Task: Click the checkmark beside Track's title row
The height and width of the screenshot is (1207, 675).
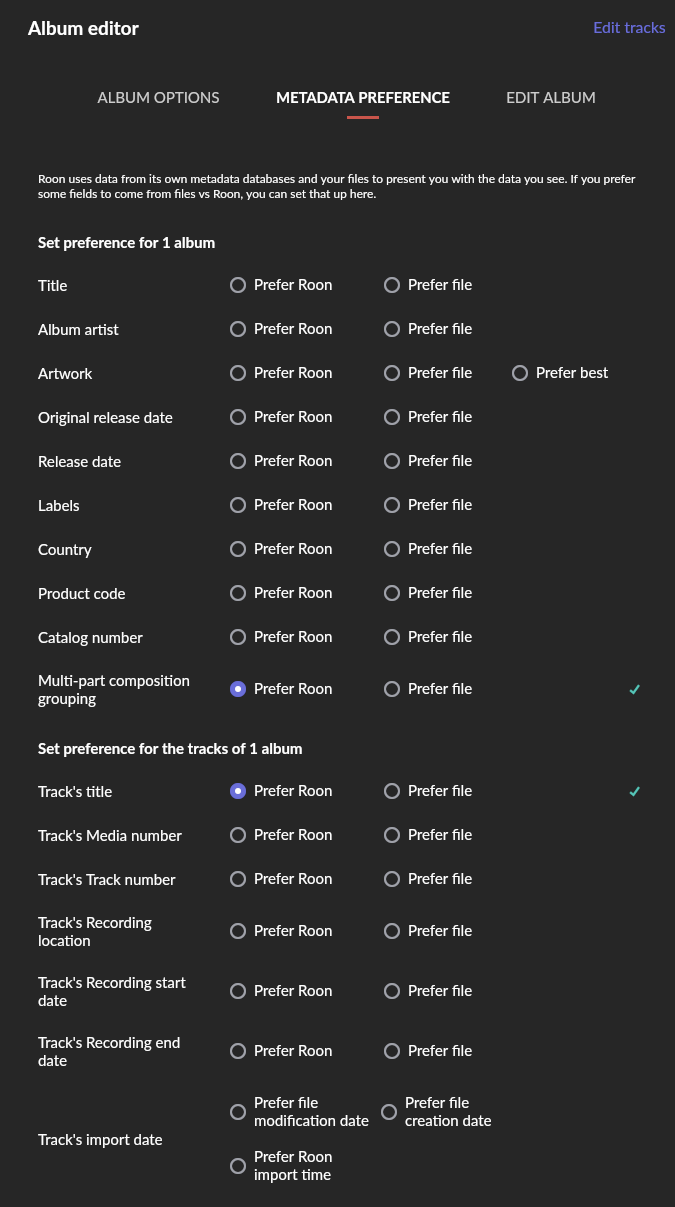Action: coord(635,792)
